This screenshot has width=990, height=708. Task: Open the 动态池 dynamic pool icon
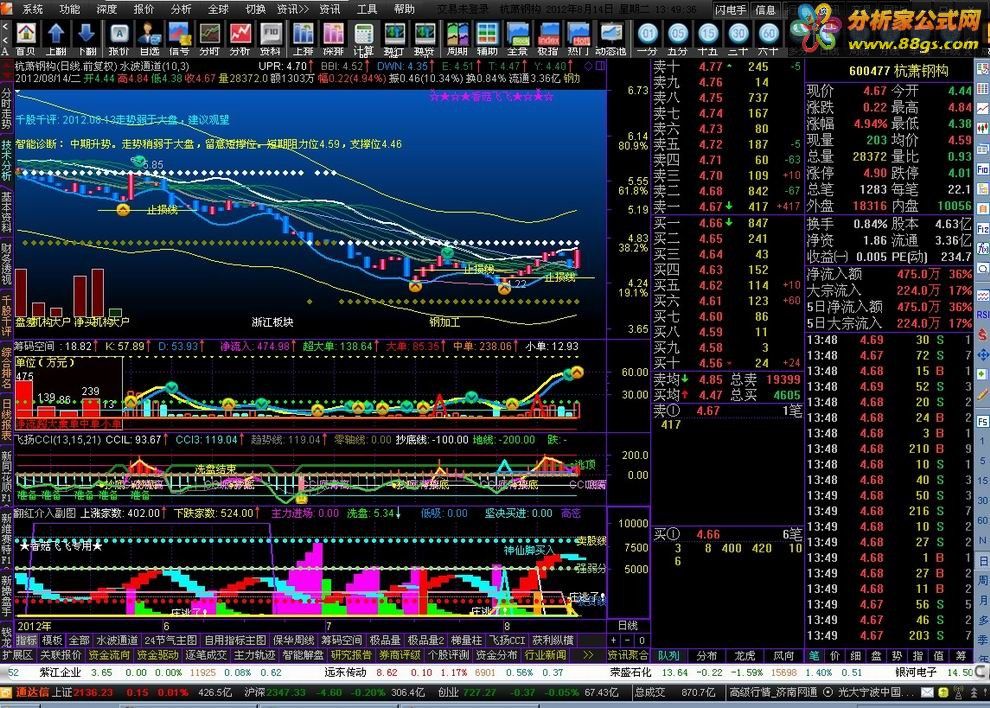(x=611, y=39)
